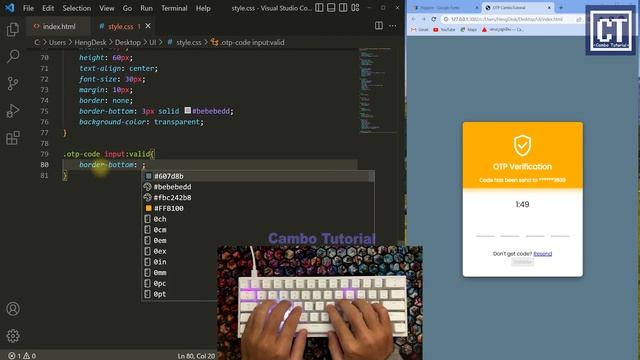Click the #bebebedd color swatch on line 75
This screenshot has width=640, height=360.
pyautogui.click(x=188, y=110)
